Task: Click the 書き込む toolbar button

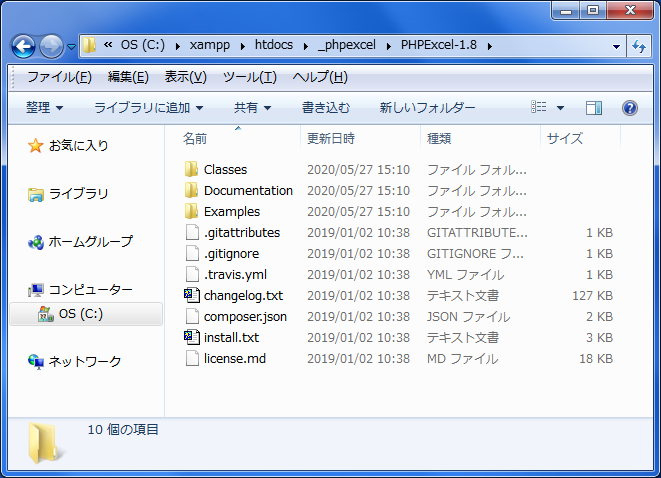Action: tap(326, 108)
